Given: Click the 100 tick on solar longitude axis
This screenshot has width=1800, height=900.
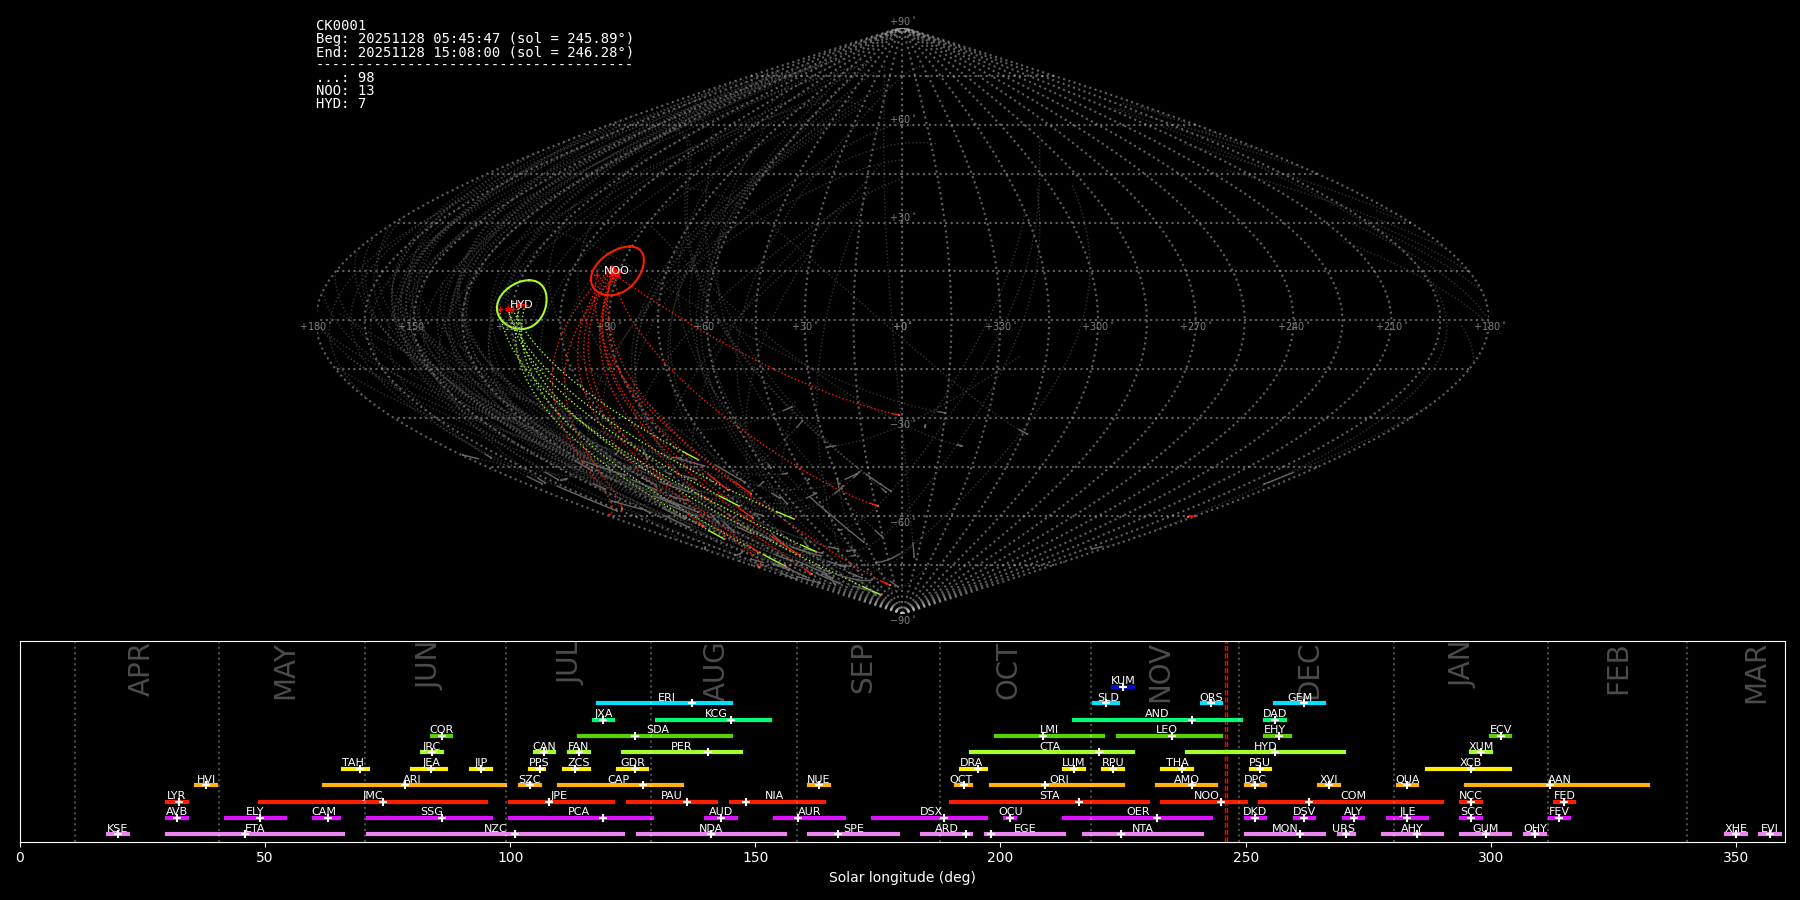Looking at the screenshot, I should click(510, 858).
